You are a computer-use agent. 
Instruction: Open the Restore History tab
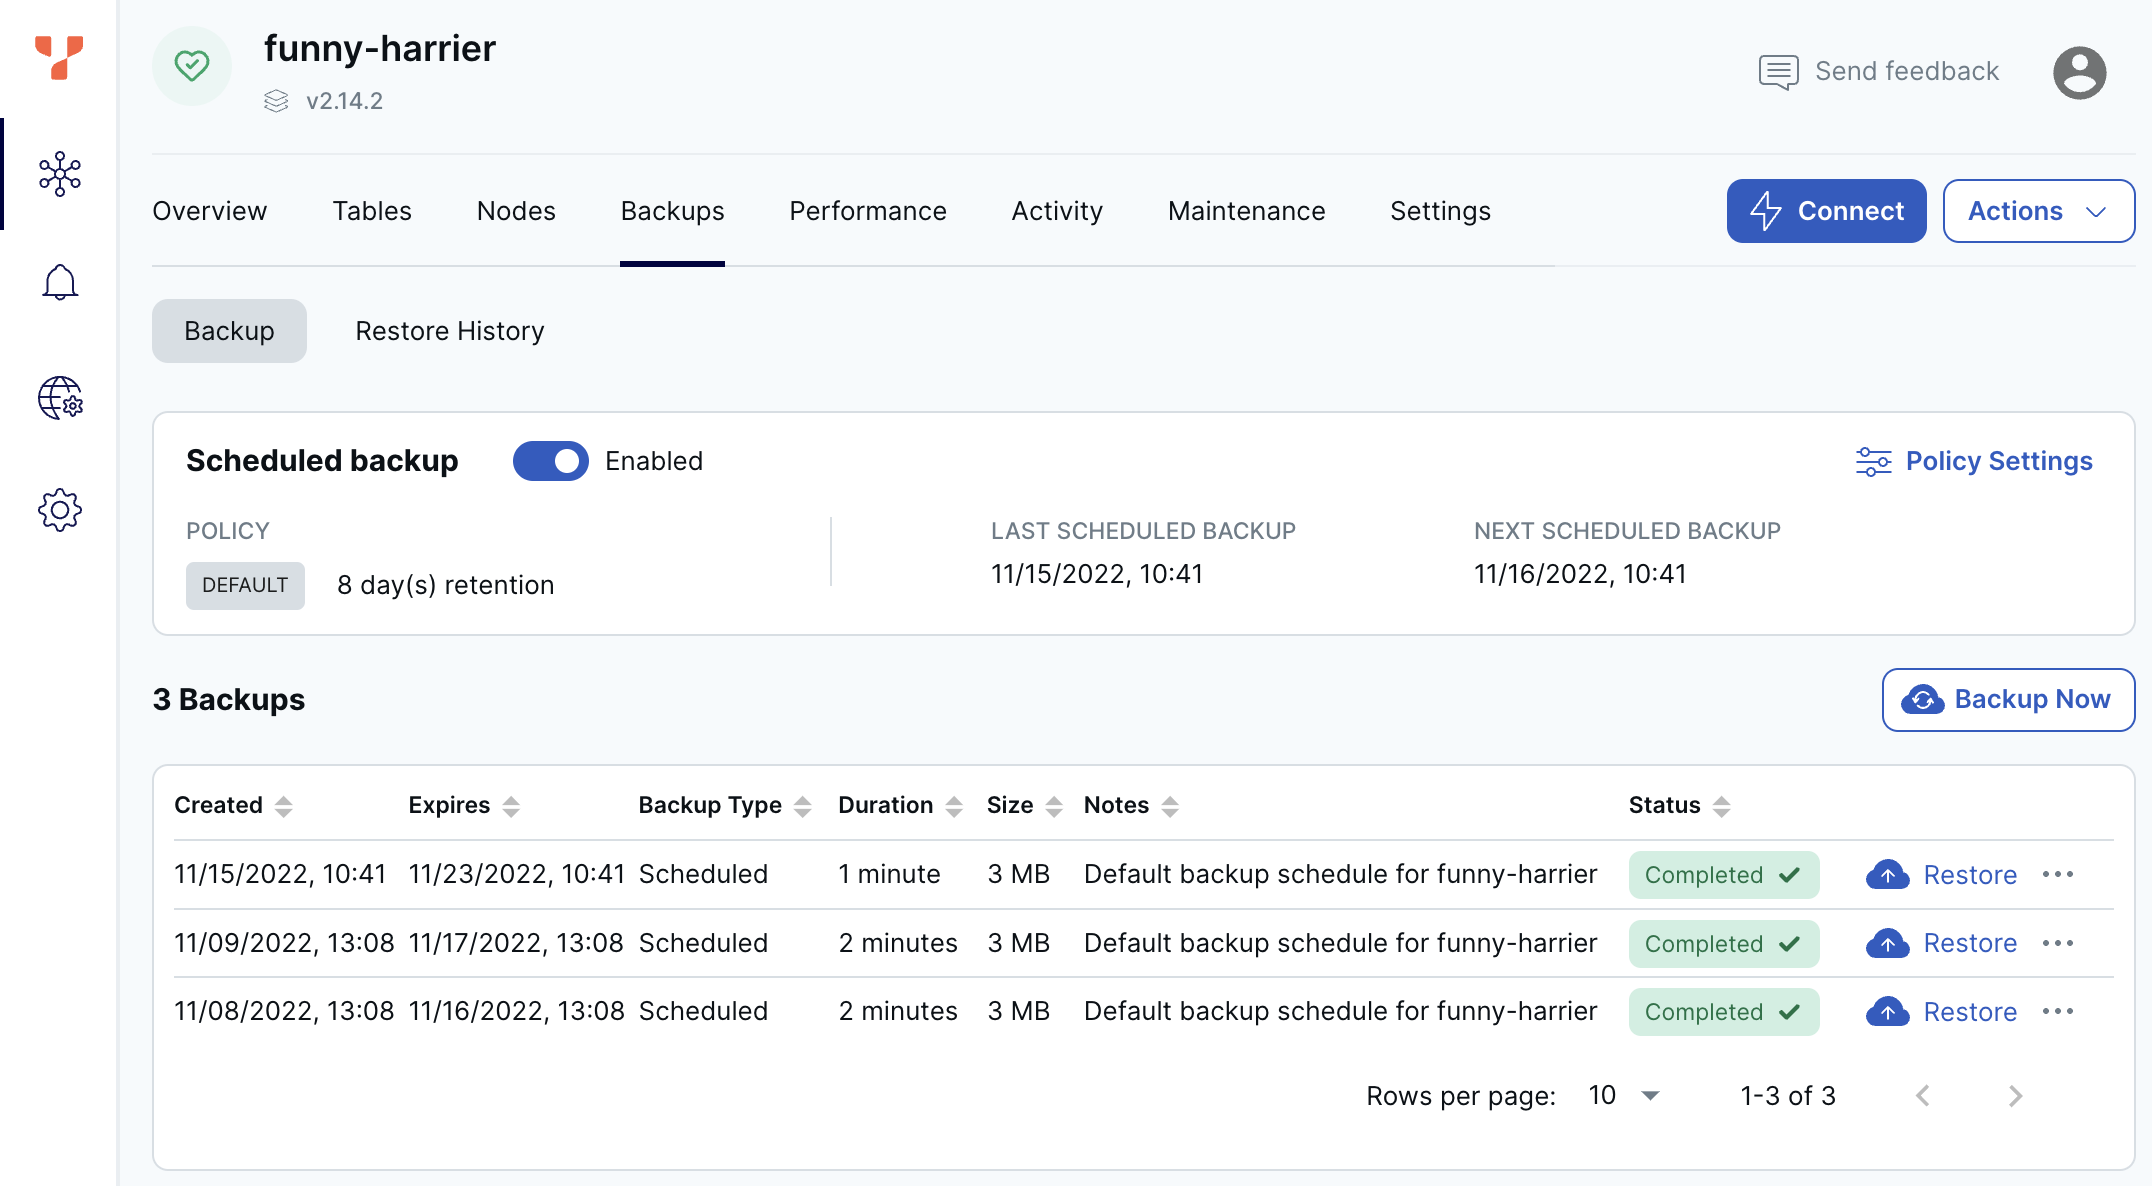pos(450,331)
